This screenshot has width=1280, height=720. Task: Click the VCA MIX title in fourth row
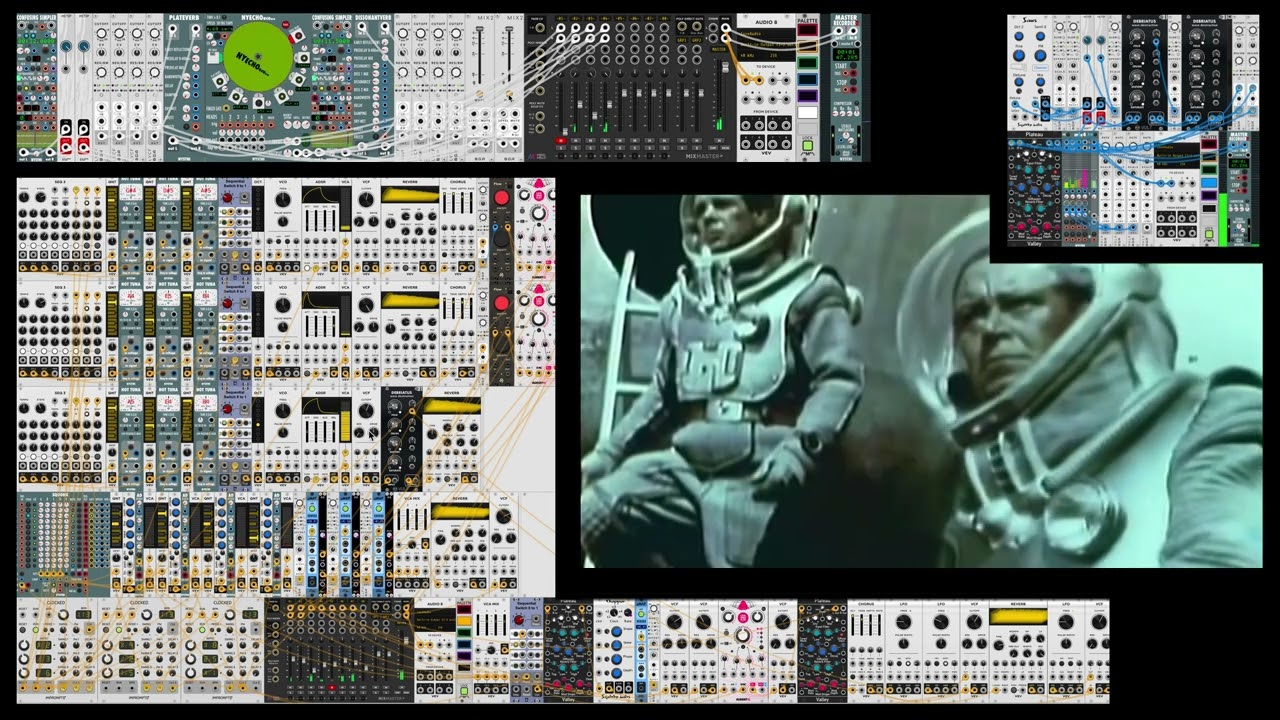pyautogui.click(x=412, y=498)
